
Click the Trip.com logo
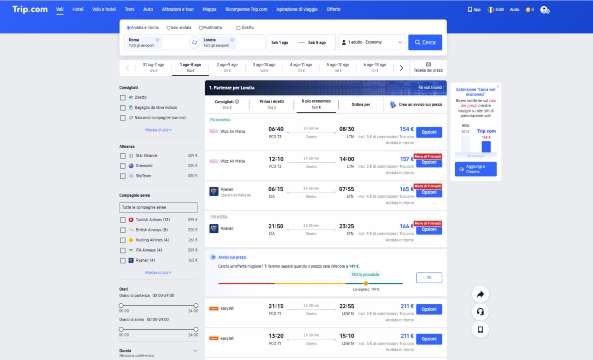point(30,9)
